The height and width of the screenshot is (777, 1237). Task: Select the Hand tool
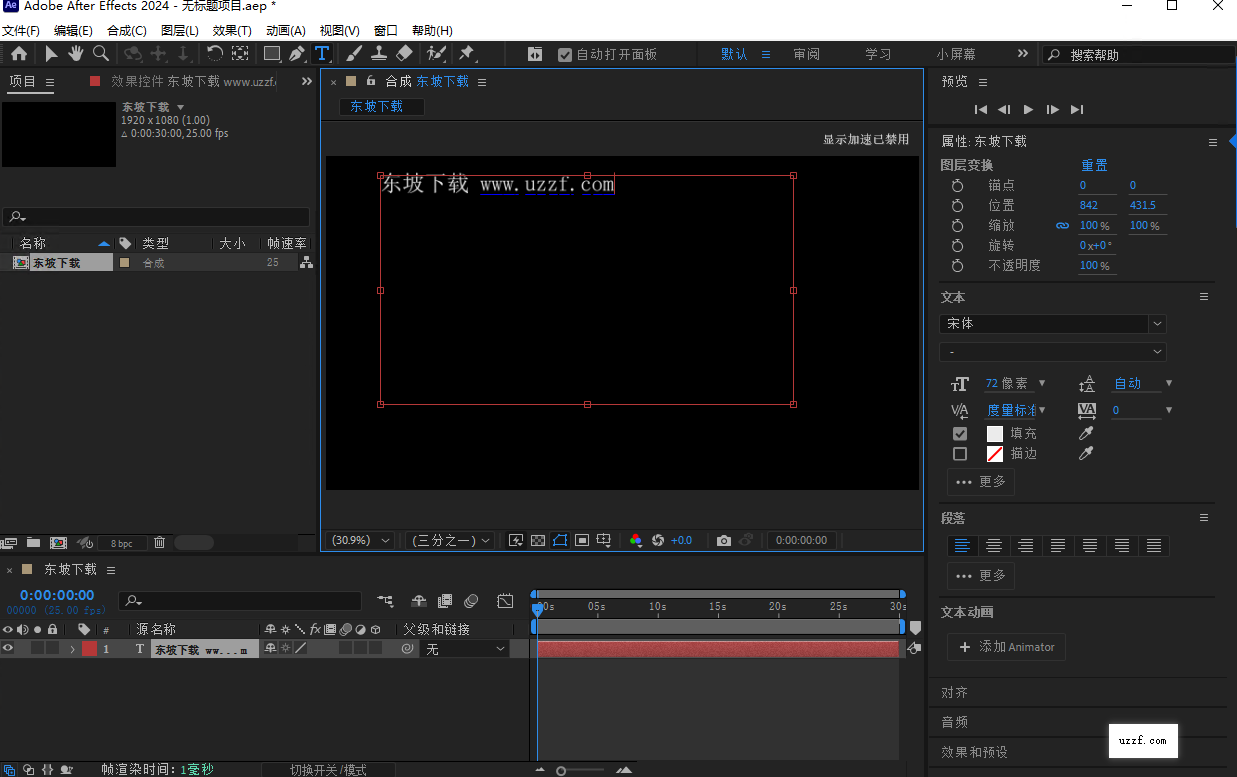pyautogui.click(x=75, y=53)
